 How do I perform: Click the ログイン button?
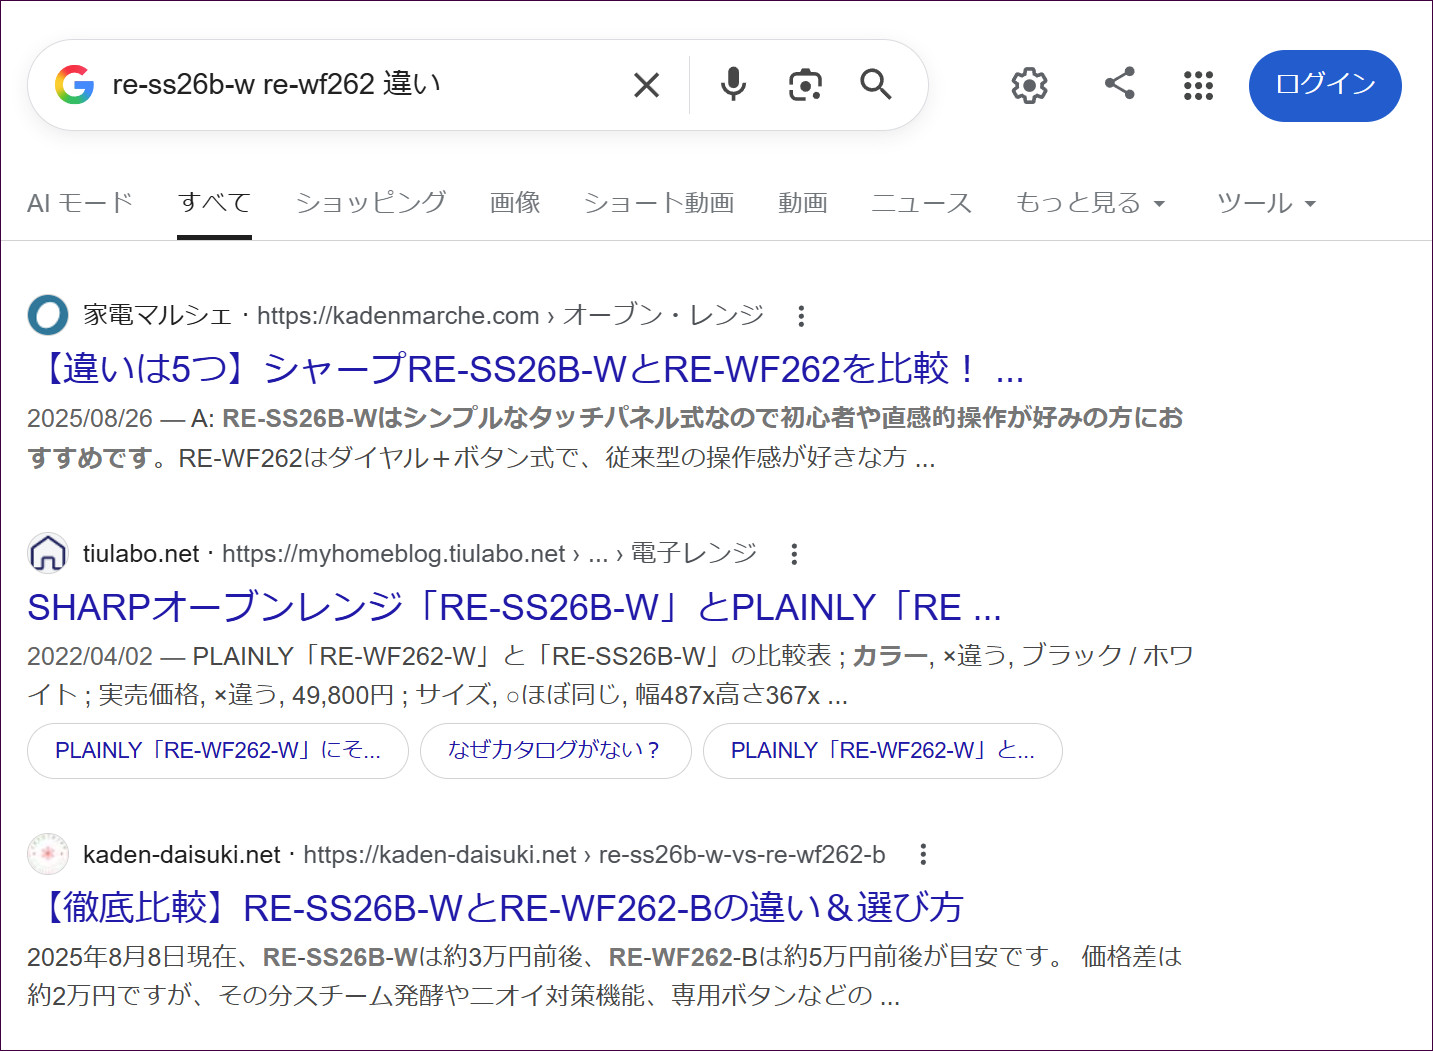[x=1325, y=85]
